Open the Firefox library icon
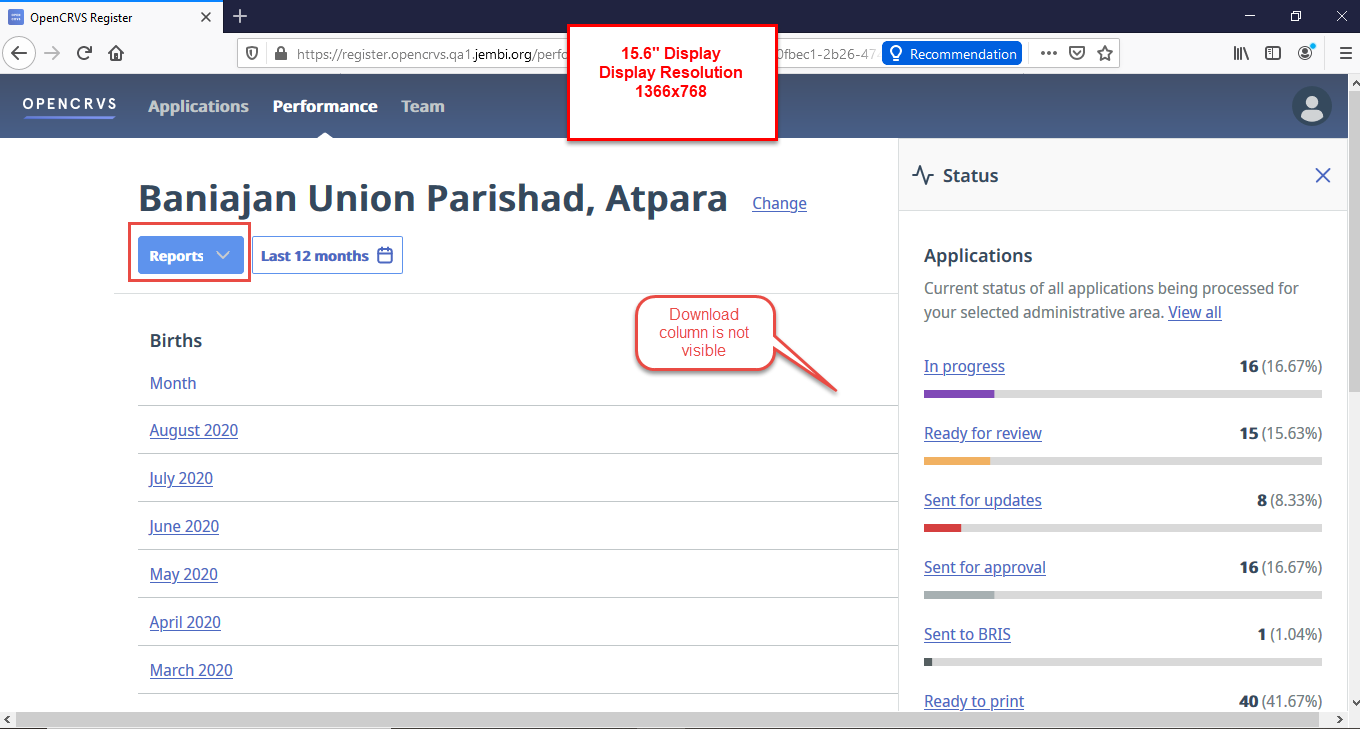1360x729 pixels. click(1240, 53)
